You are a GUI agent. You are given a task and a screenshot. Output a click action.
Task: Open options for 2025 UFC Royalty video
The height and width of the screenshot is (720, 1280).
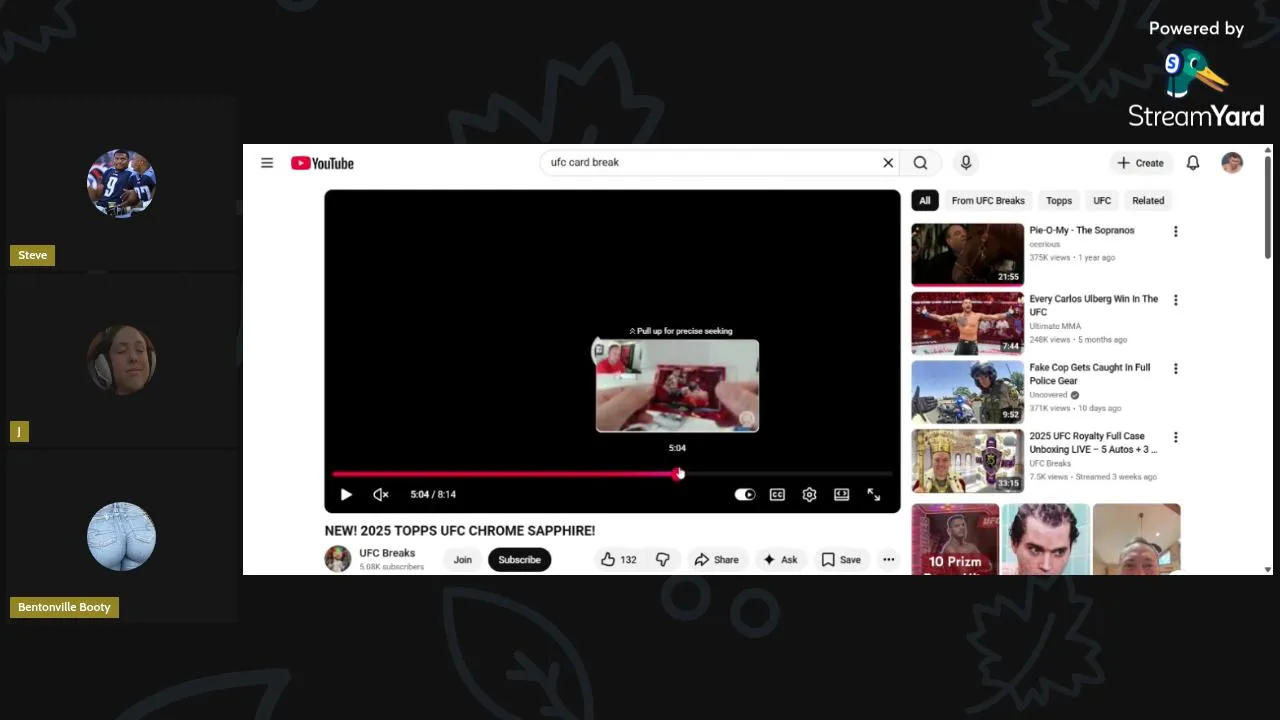(1175, 437)
